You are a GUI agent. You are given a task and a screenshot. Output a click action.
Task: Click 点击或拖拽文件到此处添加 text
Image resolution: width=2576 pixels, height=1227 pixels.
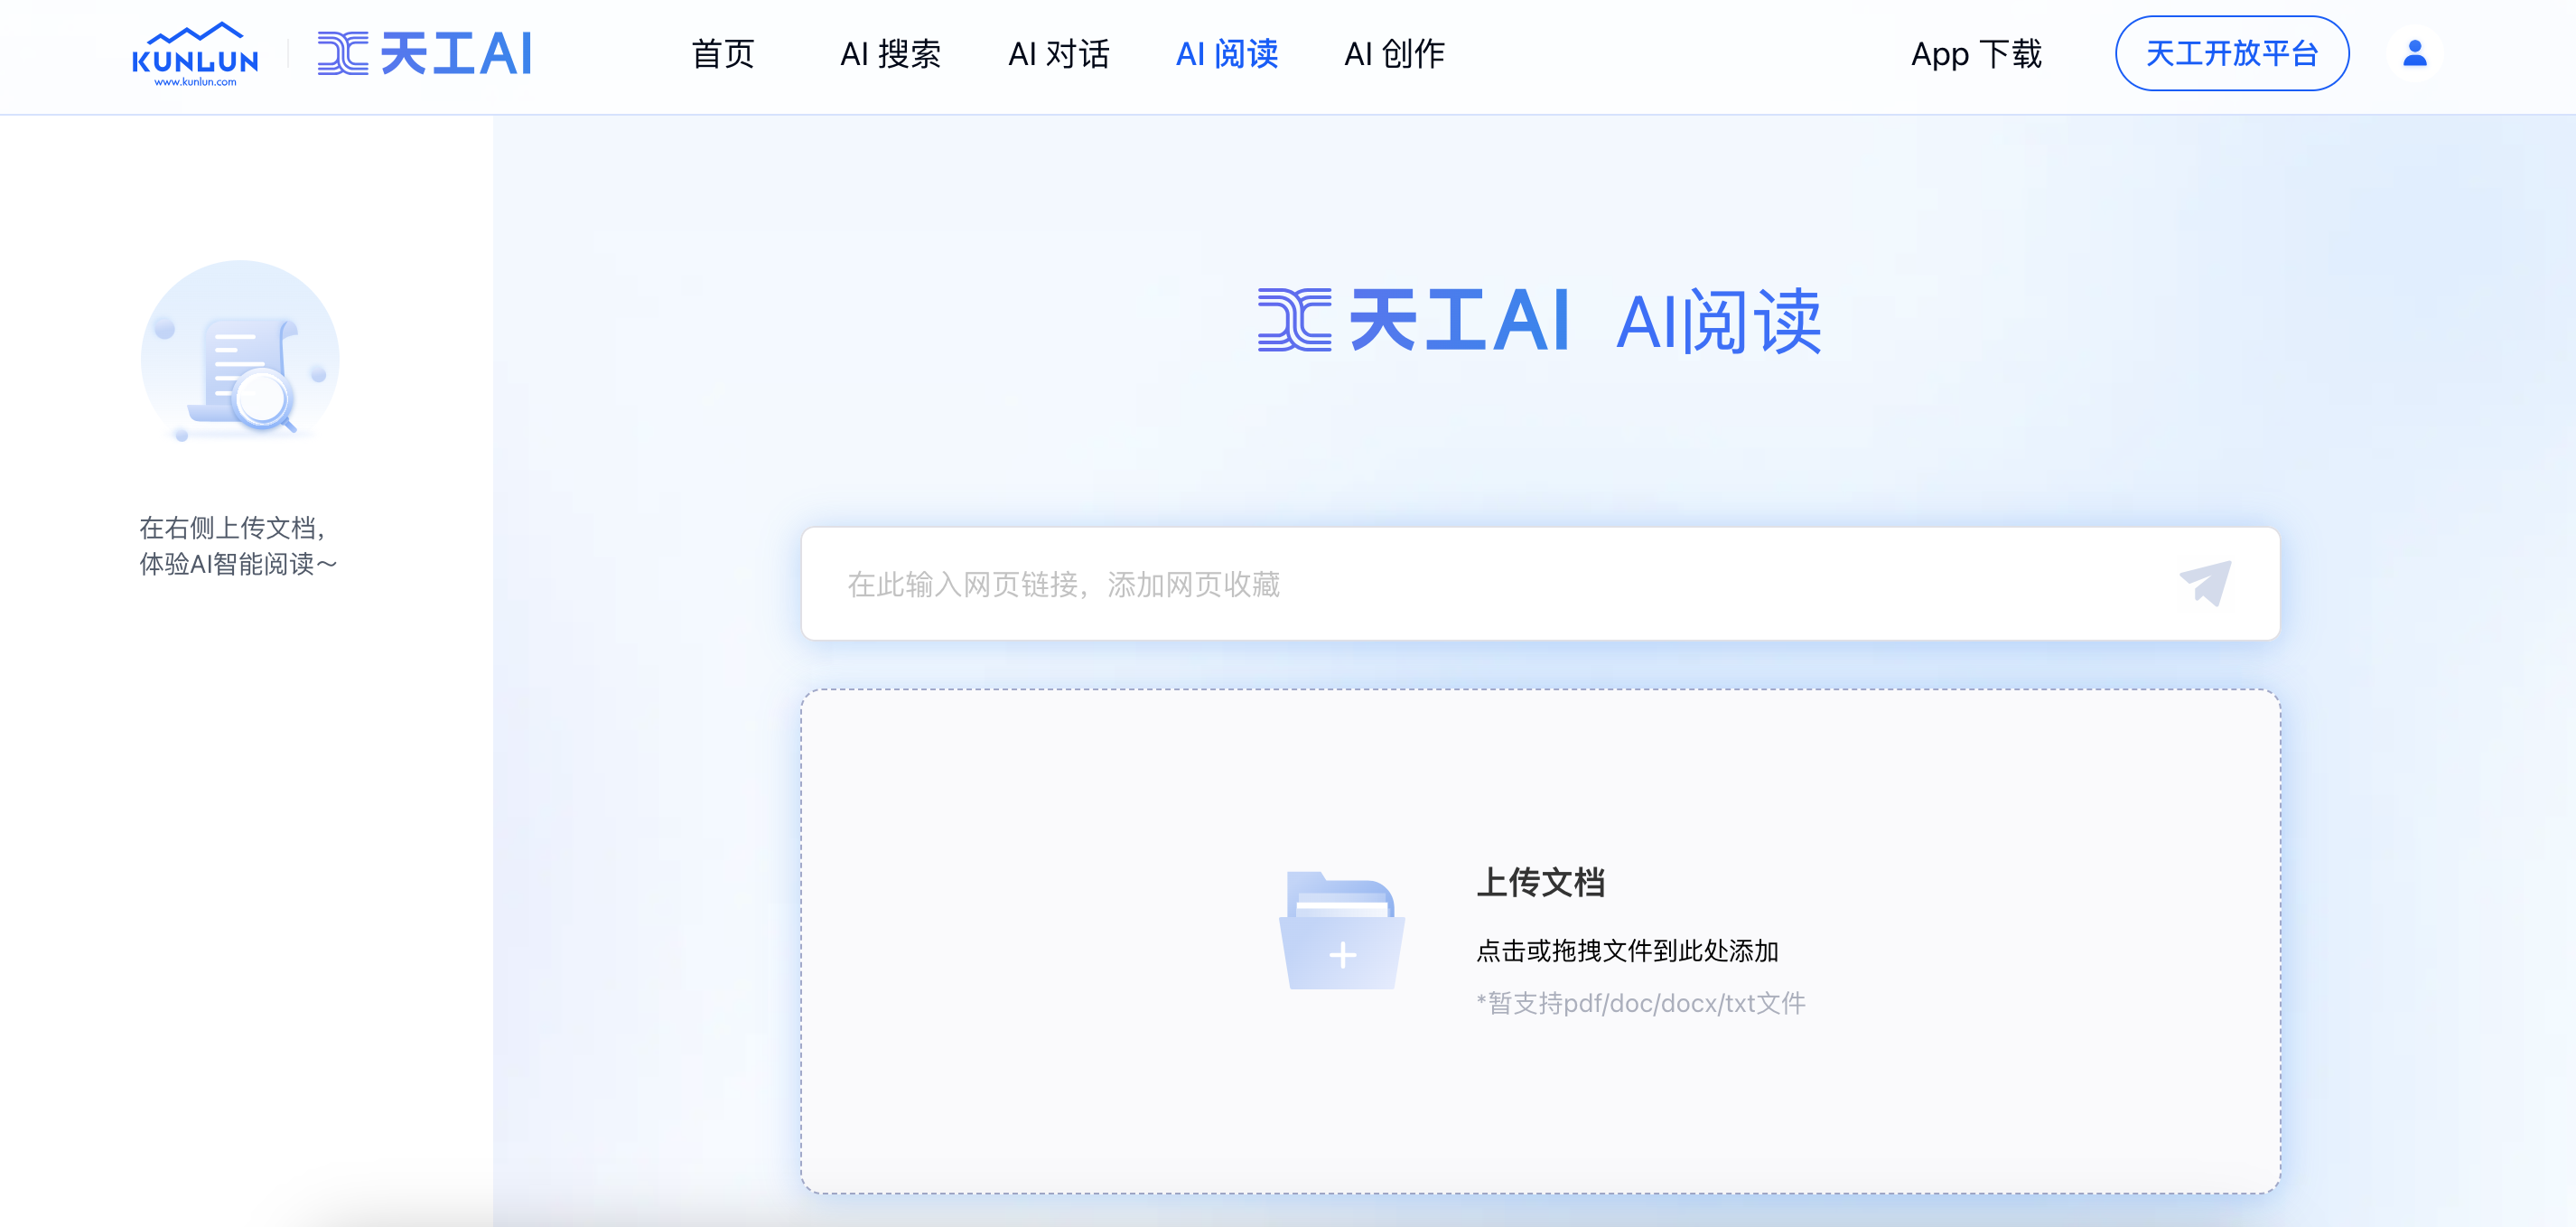[x=1627, y=950]
